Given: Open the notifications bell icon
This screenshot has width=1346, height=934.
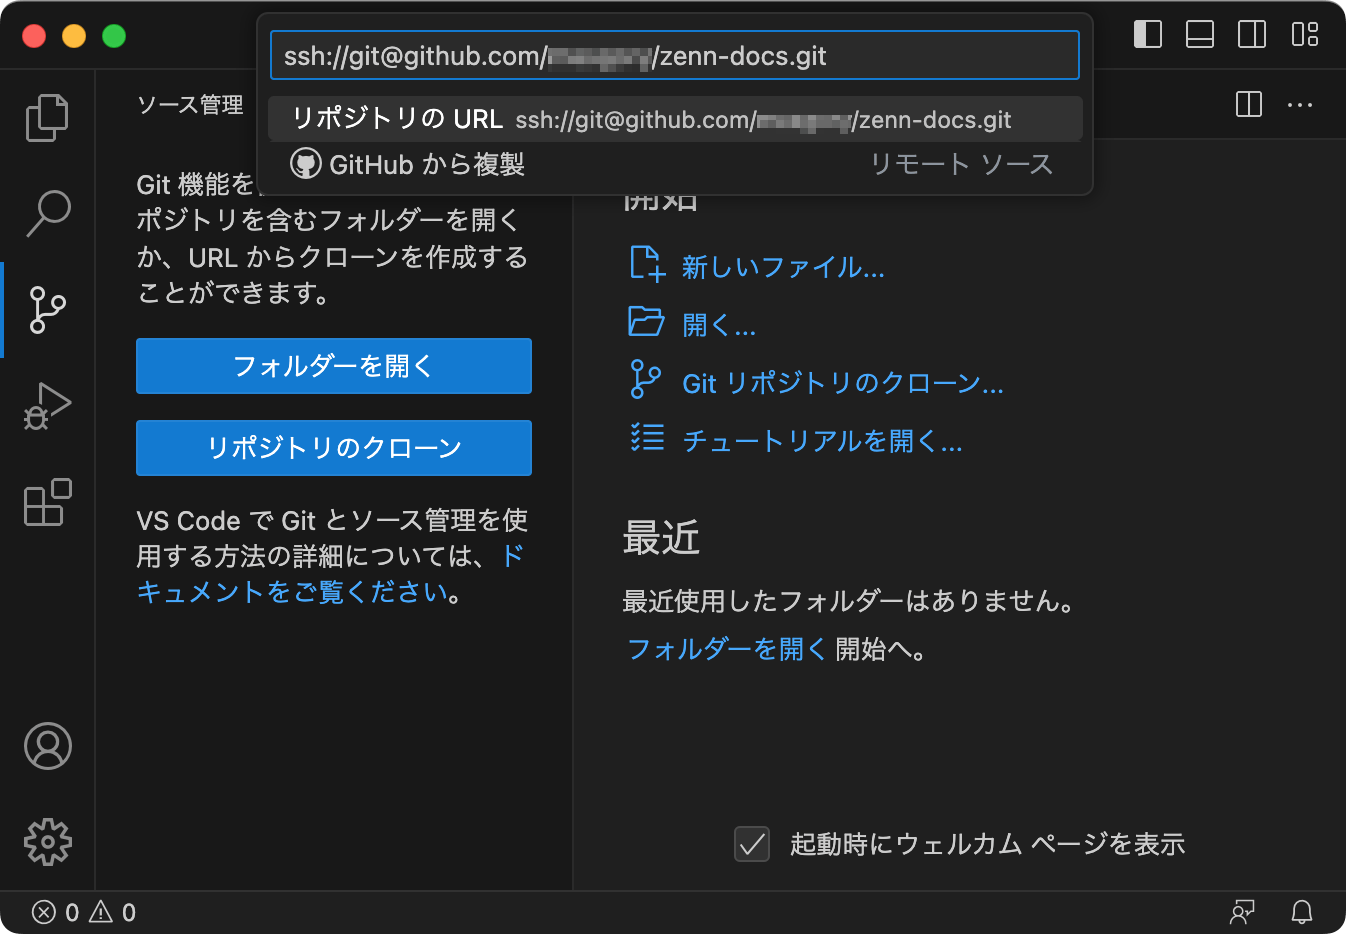Looking at the screenshot, I should [x=1302, y=912].
